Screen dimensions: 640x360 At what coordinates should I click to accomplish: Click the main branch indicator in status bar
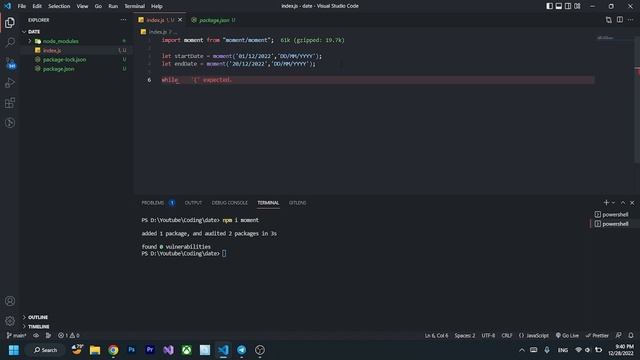[17, 336]
